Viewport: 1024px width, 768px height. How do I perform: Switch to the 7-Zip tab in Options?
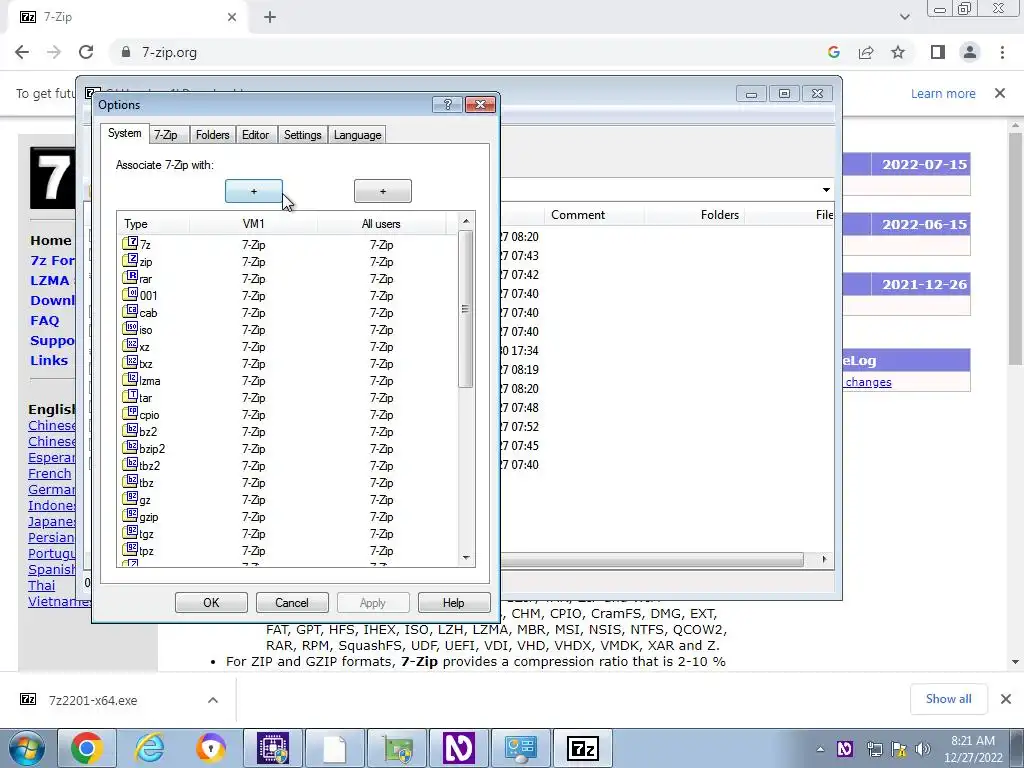[x=166, y=135]
